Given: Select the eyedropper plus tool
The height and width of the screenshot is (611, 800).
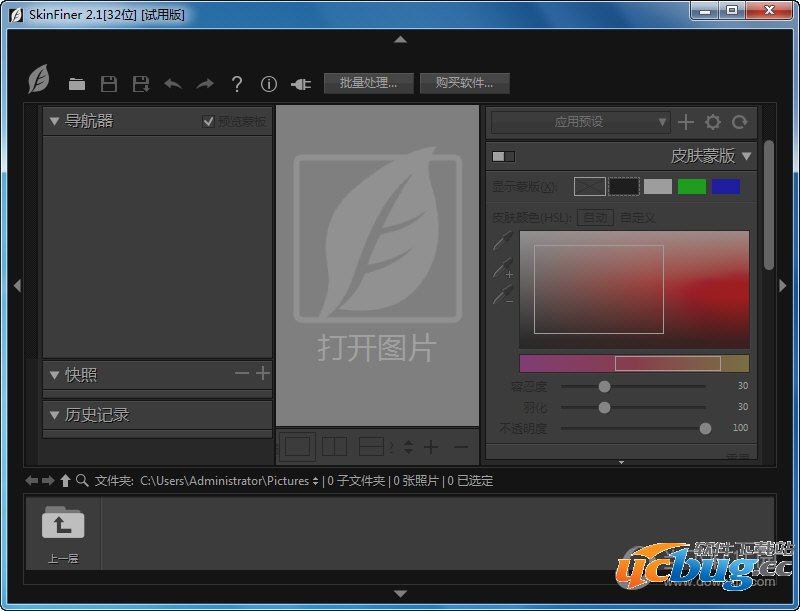Looking at the screenshot, I should click(502, 268).
